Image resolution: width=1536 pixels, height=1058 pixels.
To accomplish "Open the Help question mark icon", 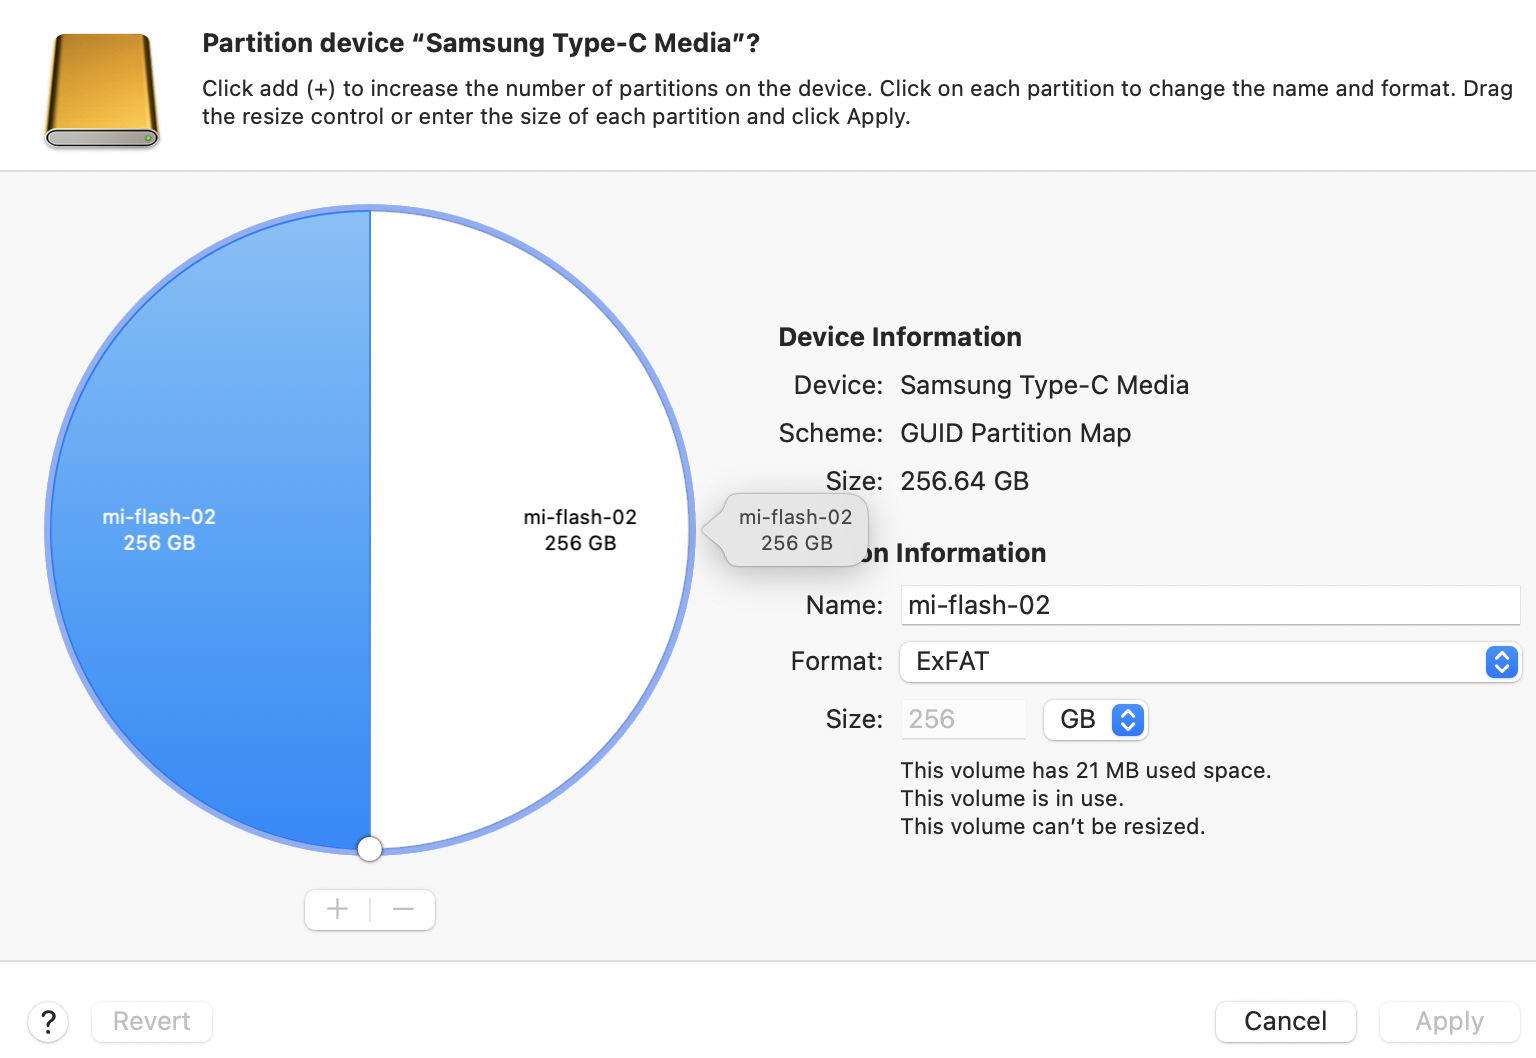I will coord(48,1021).
